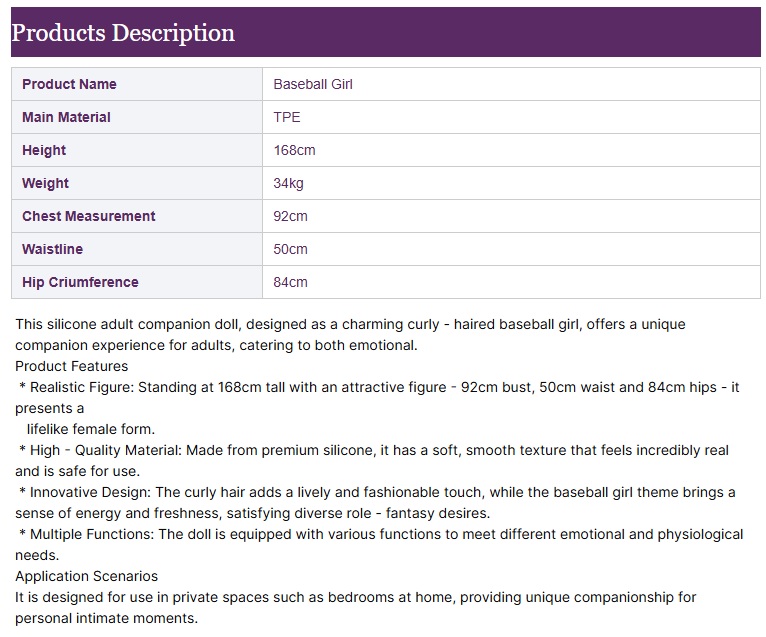Click the Application Scenarios heading text
The image size is (766, 637).
(x=86, y=576)
